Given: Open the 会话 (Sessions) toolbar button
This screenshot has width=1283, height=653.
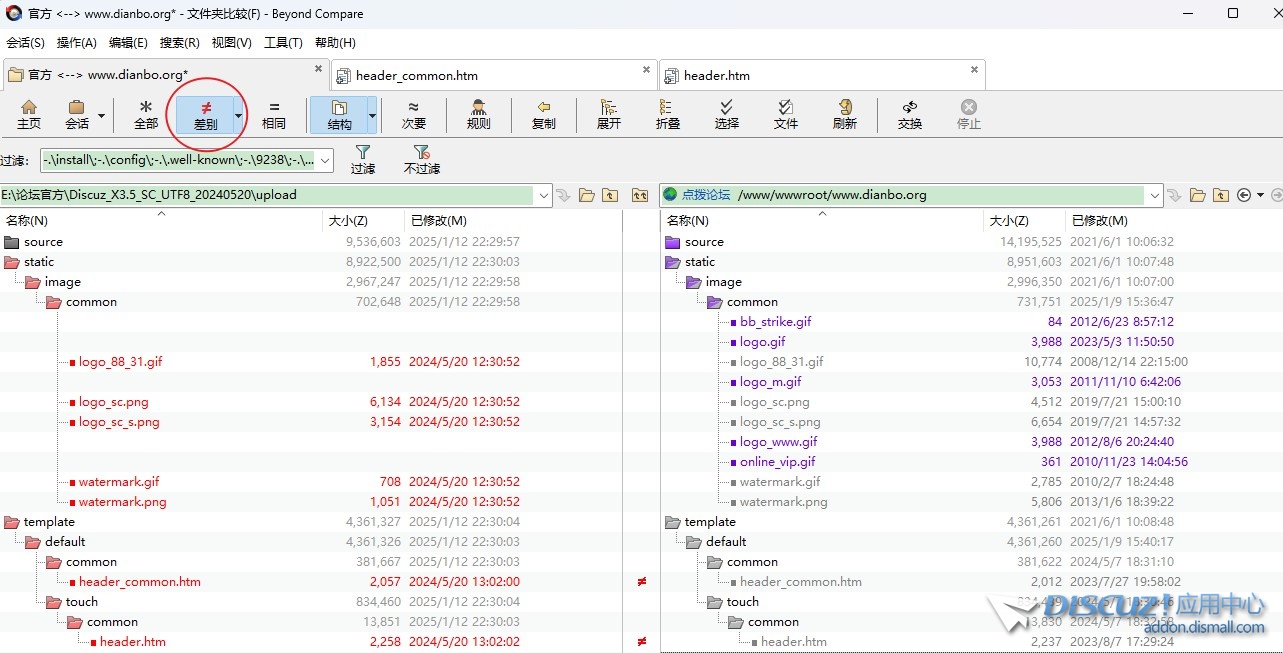Looking at the screenshot, I should pyautogui.click(x=77, y=114).
